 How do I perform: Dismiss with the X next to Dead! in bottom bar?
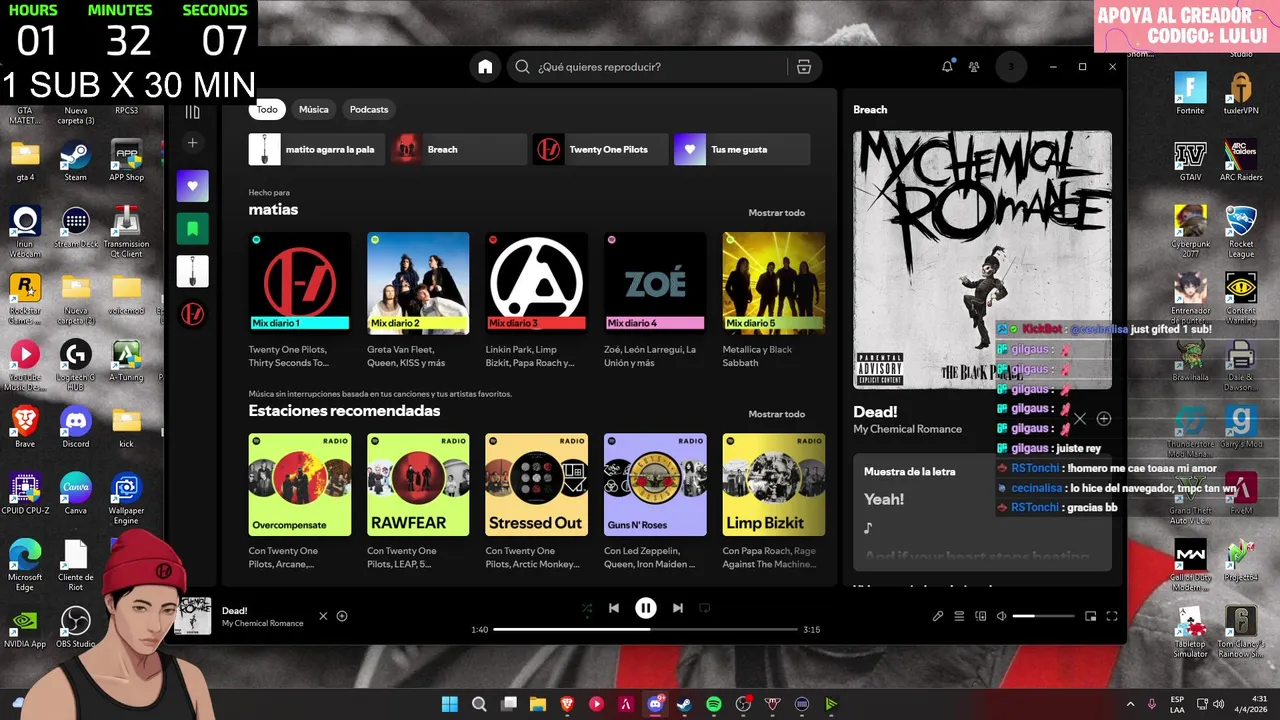[323, 616]
